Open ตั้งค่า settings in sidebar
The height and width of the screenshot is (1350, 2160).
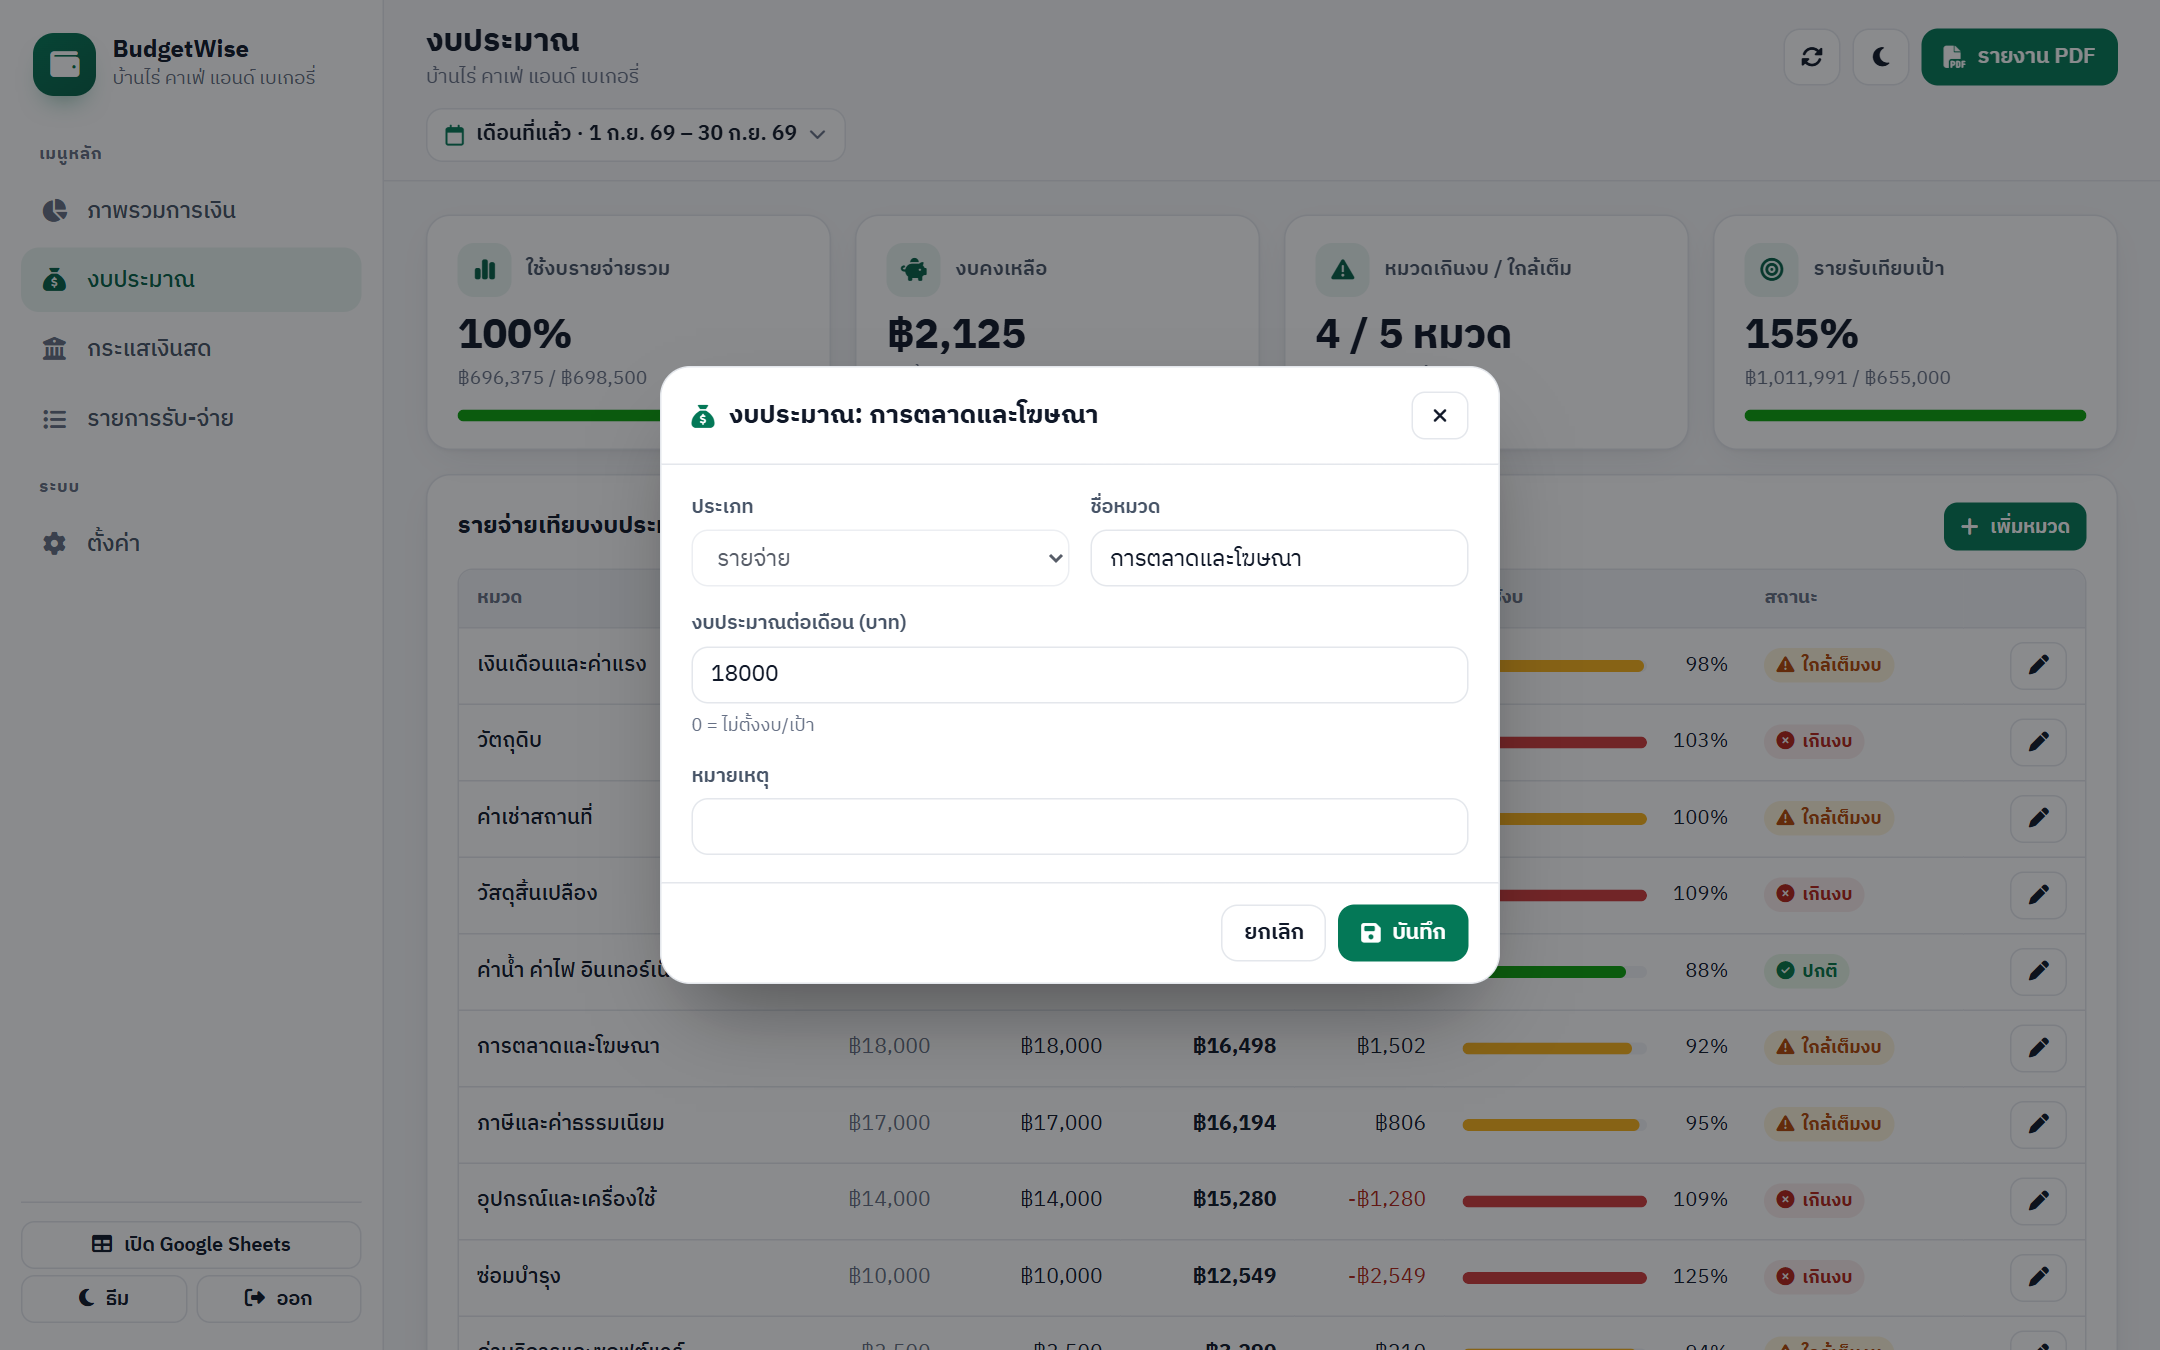pyautogui.click(x=191, y=543)
